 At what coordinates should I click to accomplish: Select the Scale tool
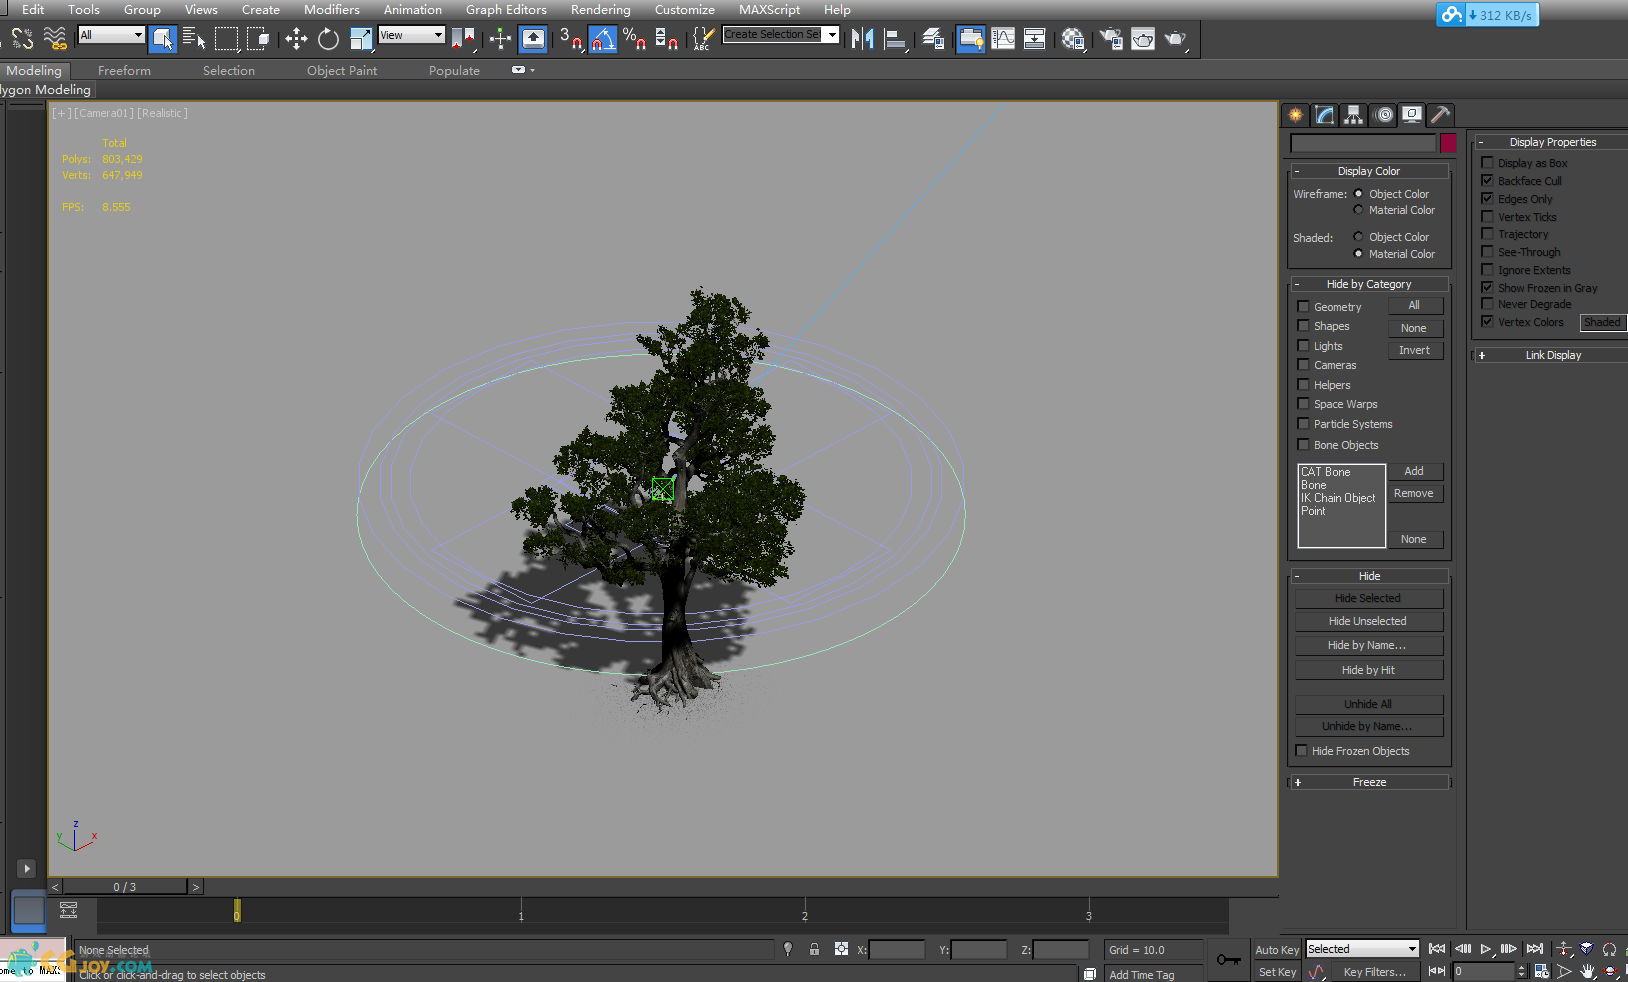click(x=360, y=39)
